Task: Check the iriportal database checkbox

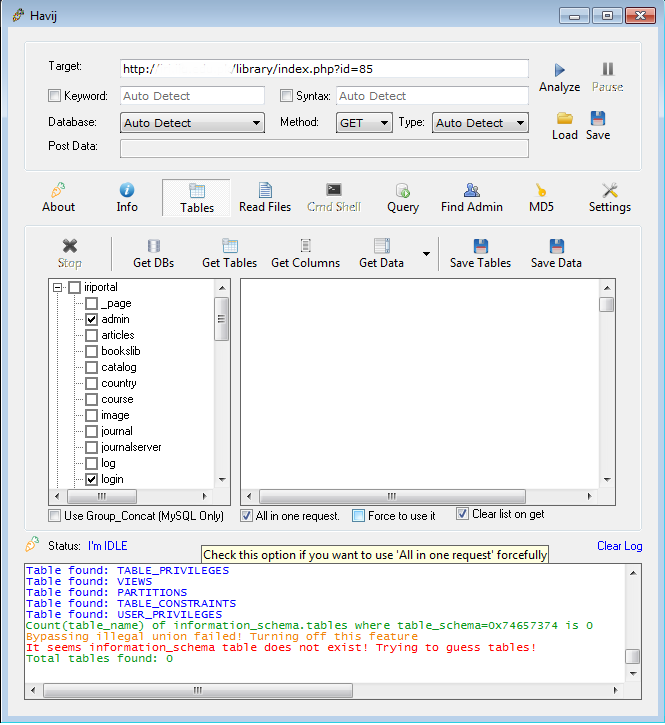Action: click(74, 288)
